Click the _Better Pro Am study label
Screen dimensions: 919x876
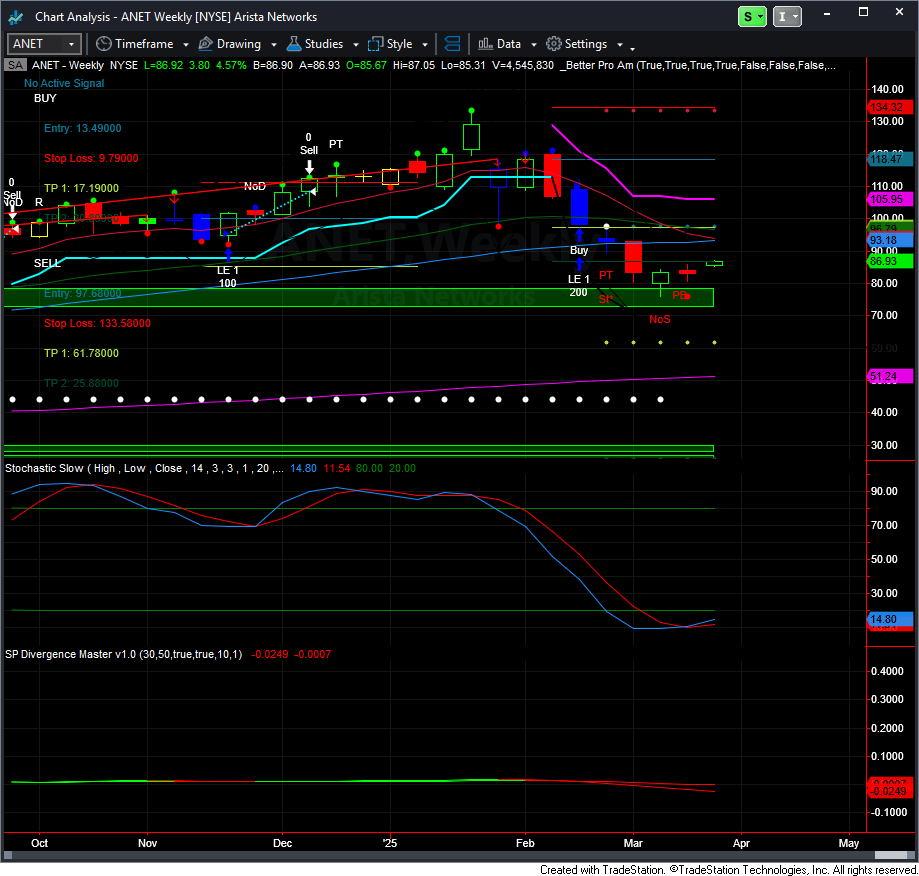pos(698,65)
